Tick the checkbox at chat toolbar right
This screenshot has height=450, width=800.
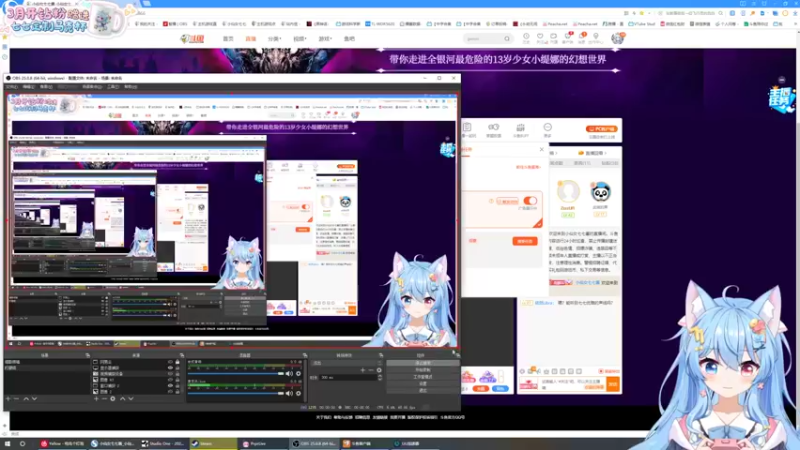601,371
